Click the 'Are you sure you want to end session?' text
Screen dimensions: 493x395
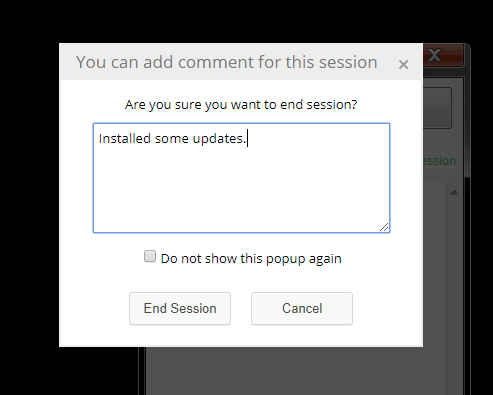[241, 105]
